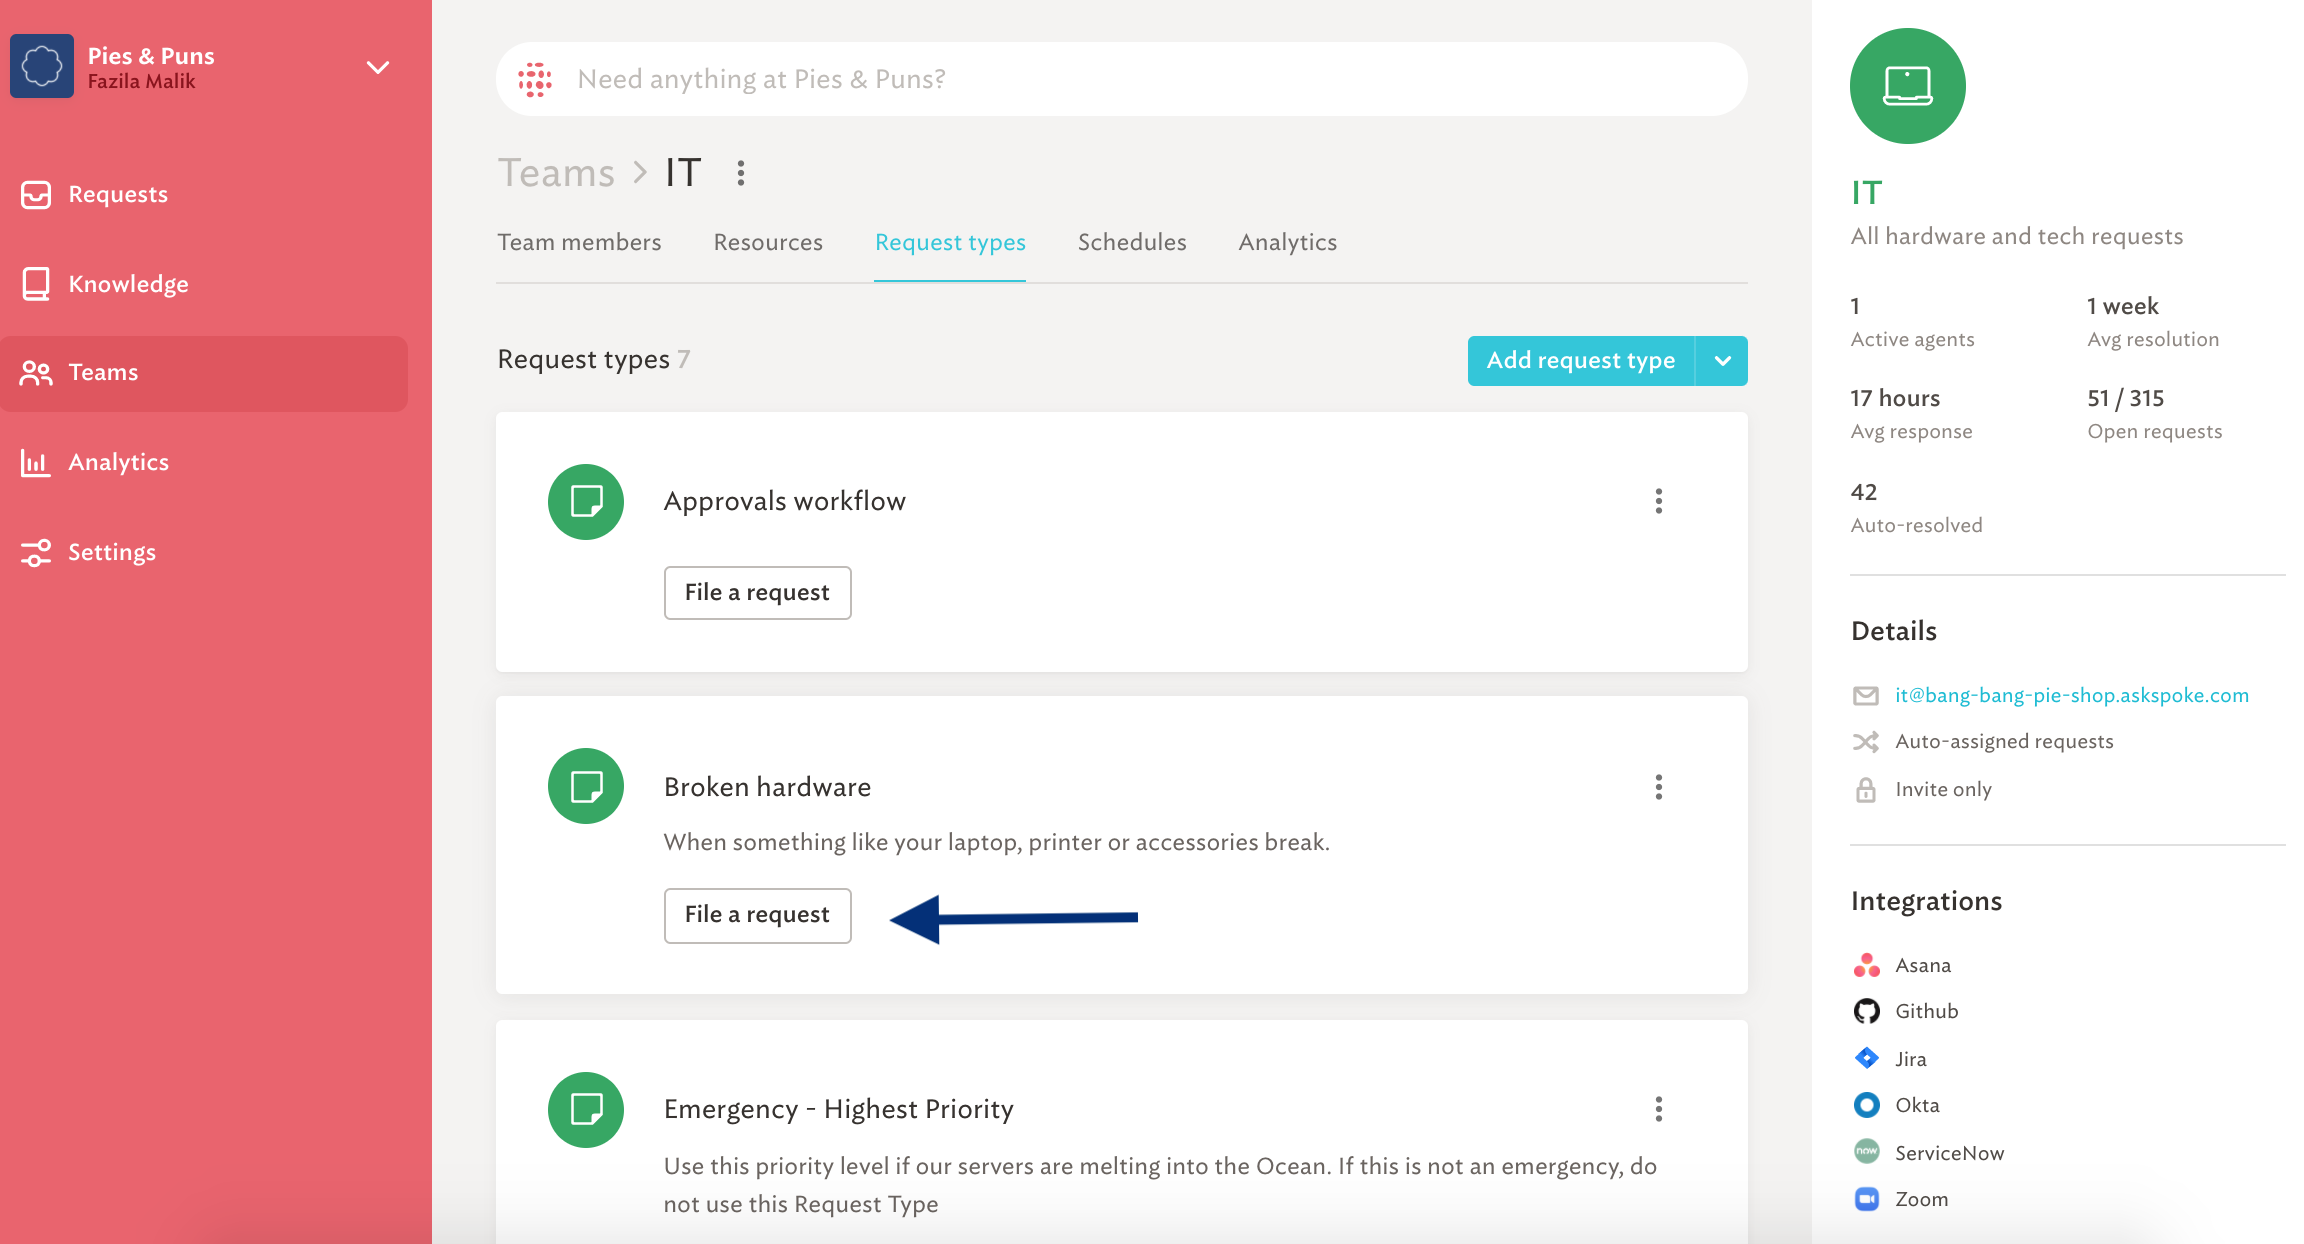Open Emergency request type three-dot menu
This screenshot has width=2304, height=1244.
[x=1659, y=1109]
